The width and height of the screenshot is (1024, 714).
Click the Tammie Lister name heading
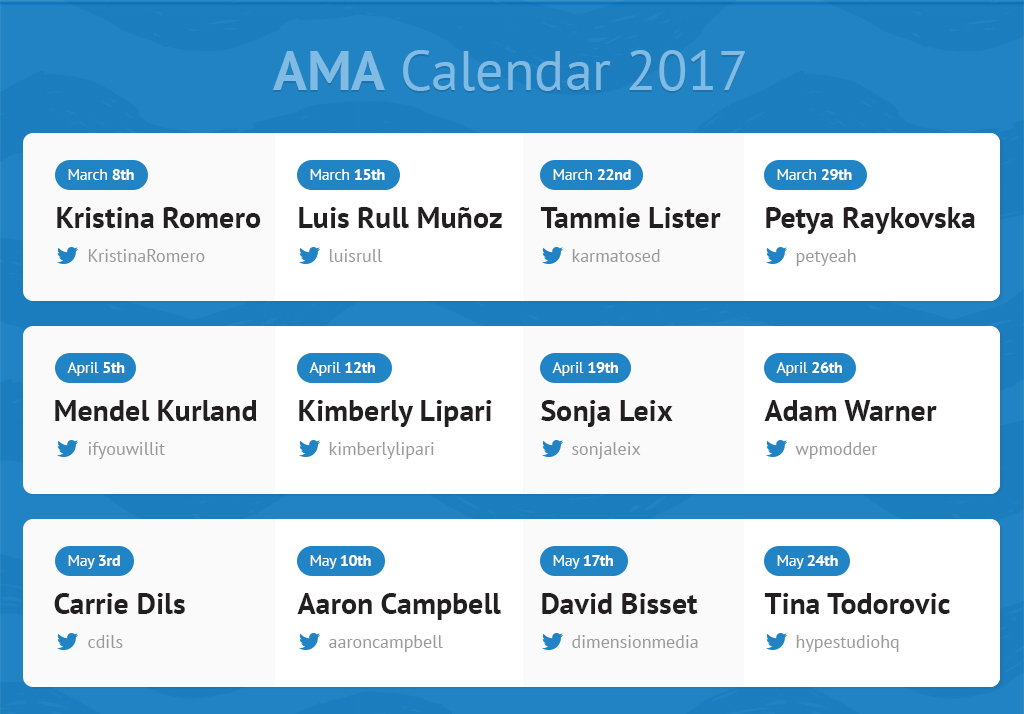(x=630, y=218)
